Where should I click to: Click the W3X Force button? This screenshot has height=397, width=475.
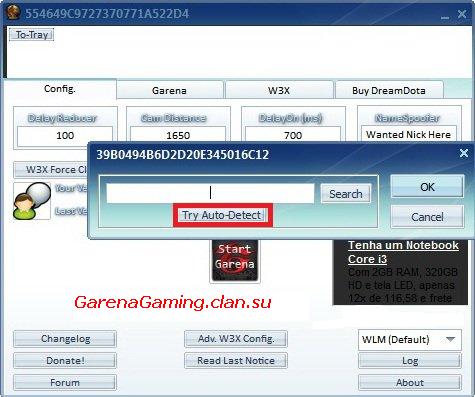pos(51,170)
